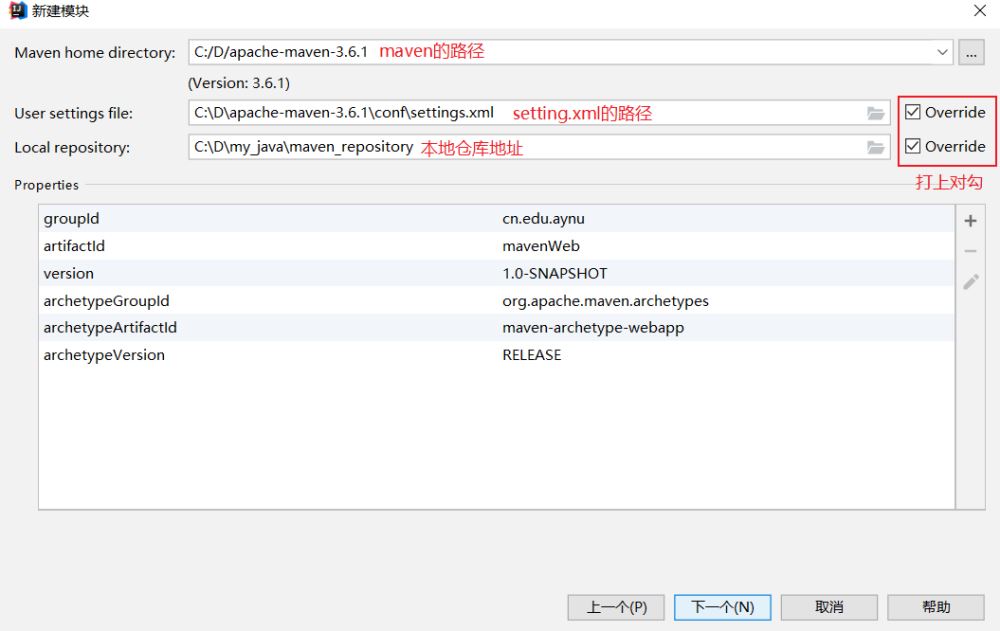Click the 上一个(P) previous button
1000x631 pixels.
(616, 607)
